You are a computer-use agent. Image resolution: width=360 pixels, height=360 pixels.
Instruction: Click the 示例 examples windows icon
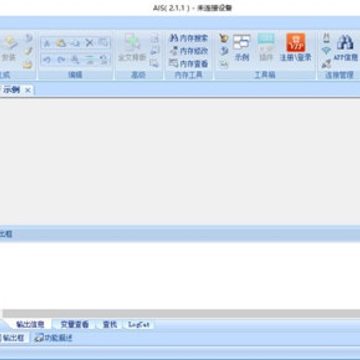click(x=242, y=48)
